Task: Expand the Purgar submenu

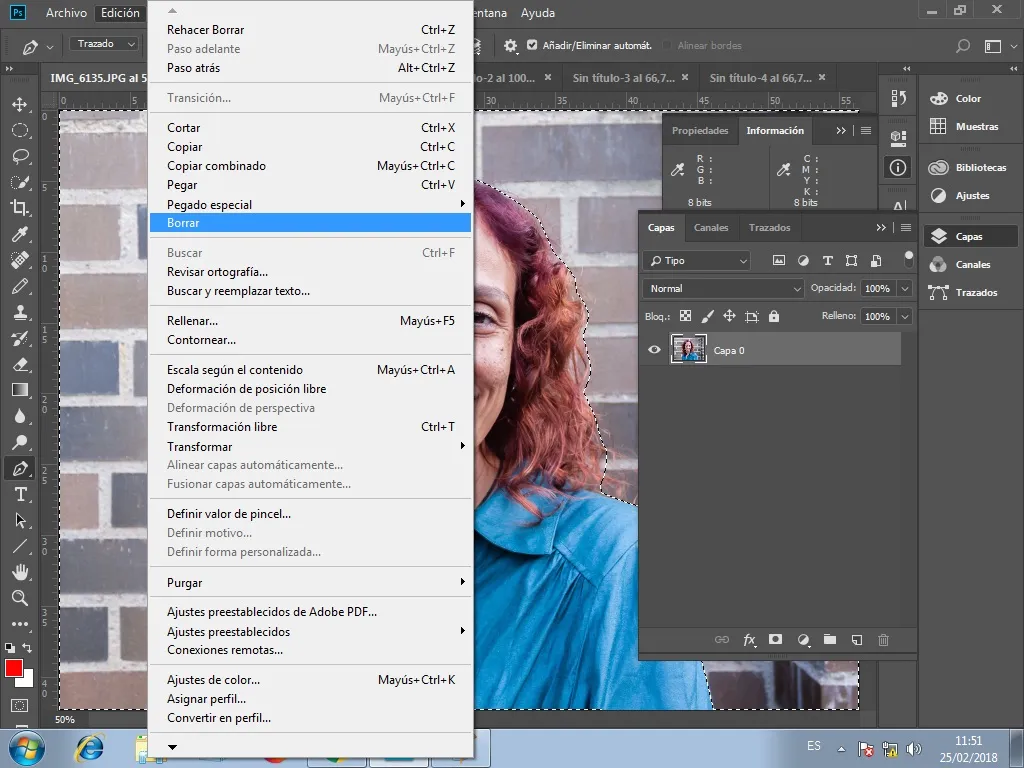Action: tap(310, 583)
